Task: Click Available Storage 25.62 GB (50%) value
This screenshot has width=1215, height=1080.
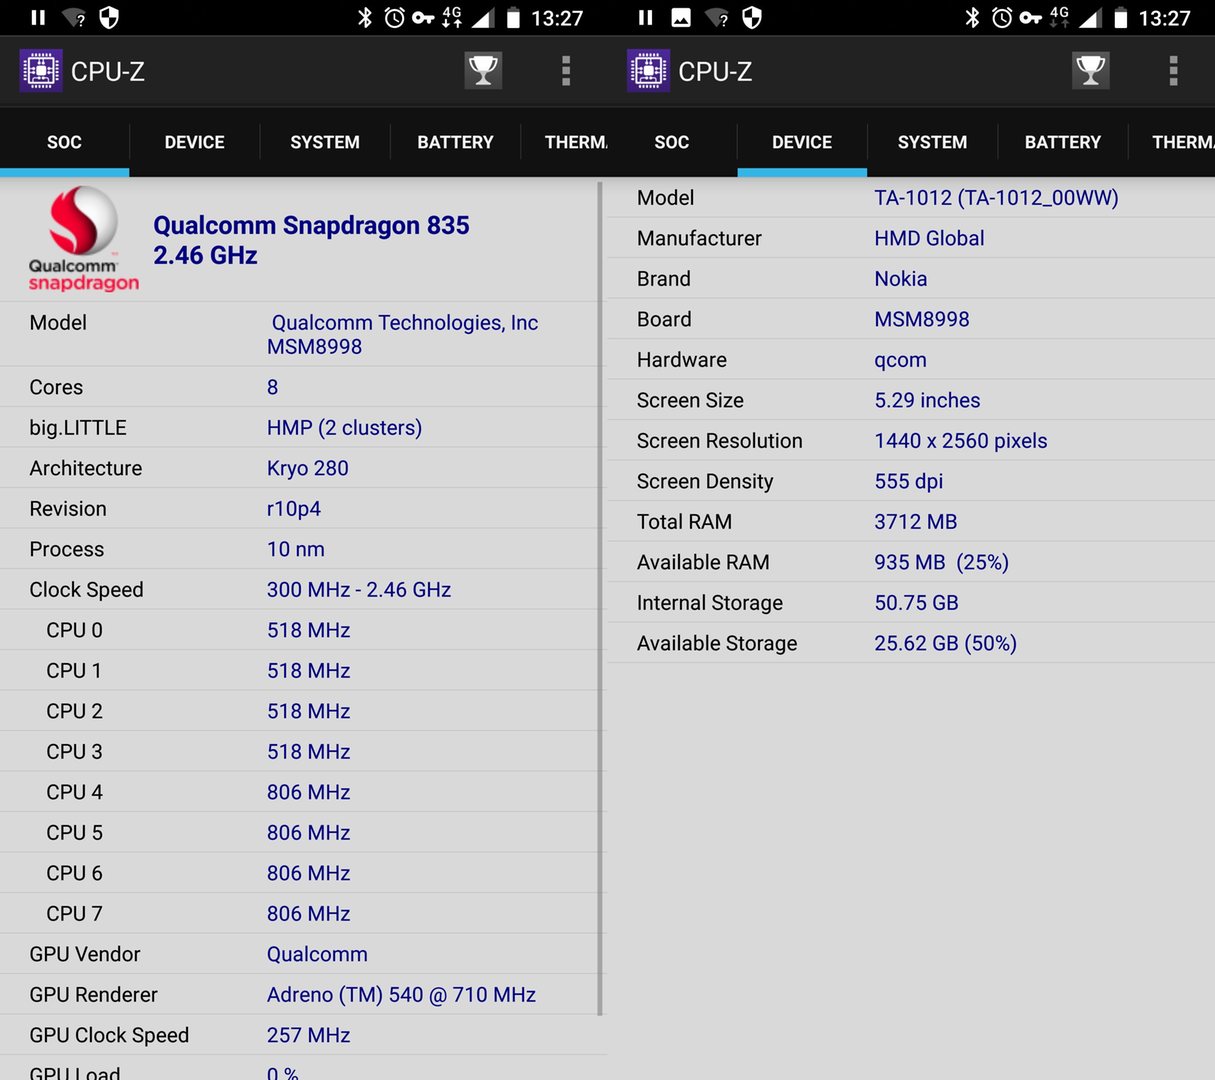Action: 945,643
